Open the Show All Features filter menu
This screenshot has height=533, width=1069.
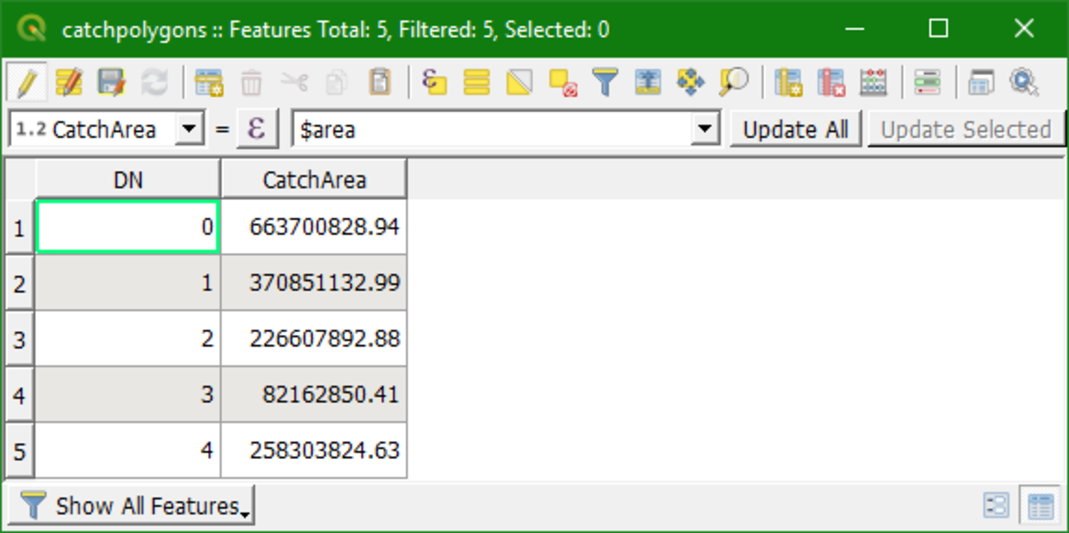point(130,506)
